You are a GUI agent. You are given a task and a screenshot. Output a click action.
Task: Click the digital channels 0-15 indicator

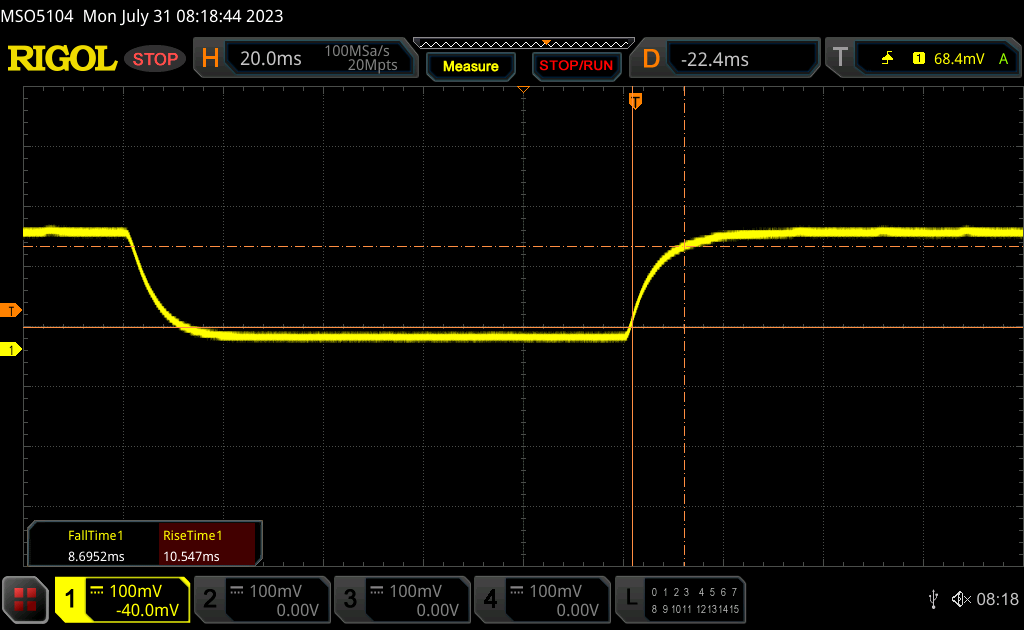695,600
